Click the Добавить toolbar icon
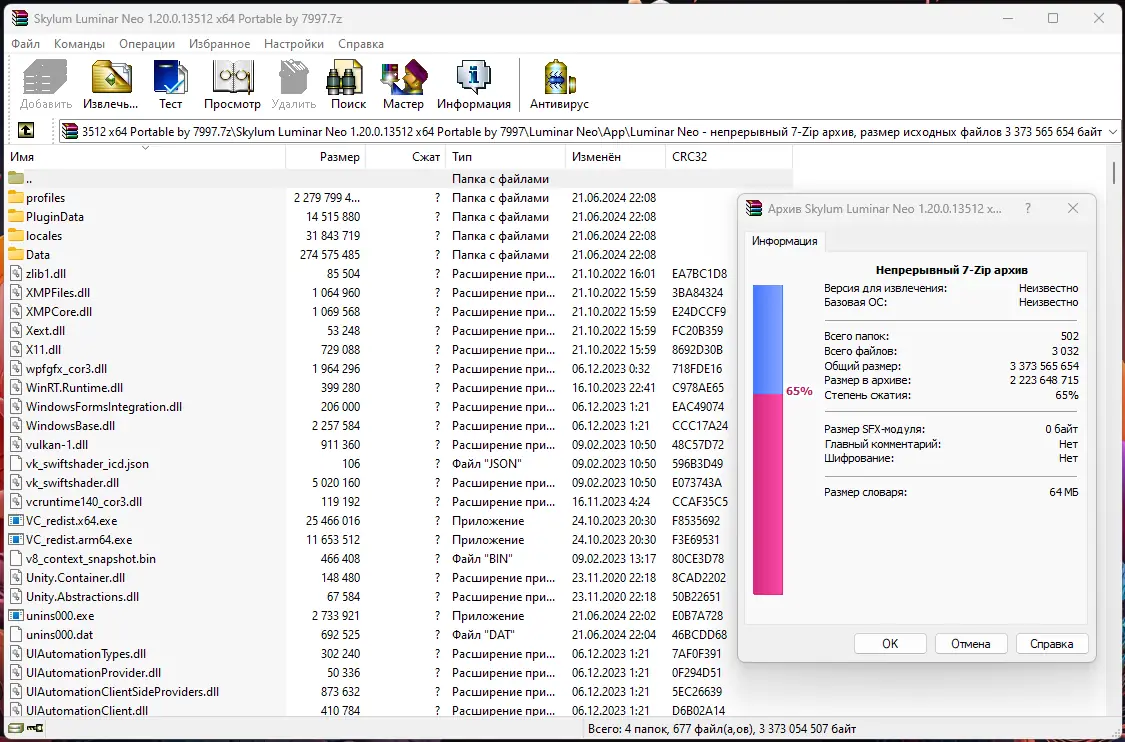 45,77
